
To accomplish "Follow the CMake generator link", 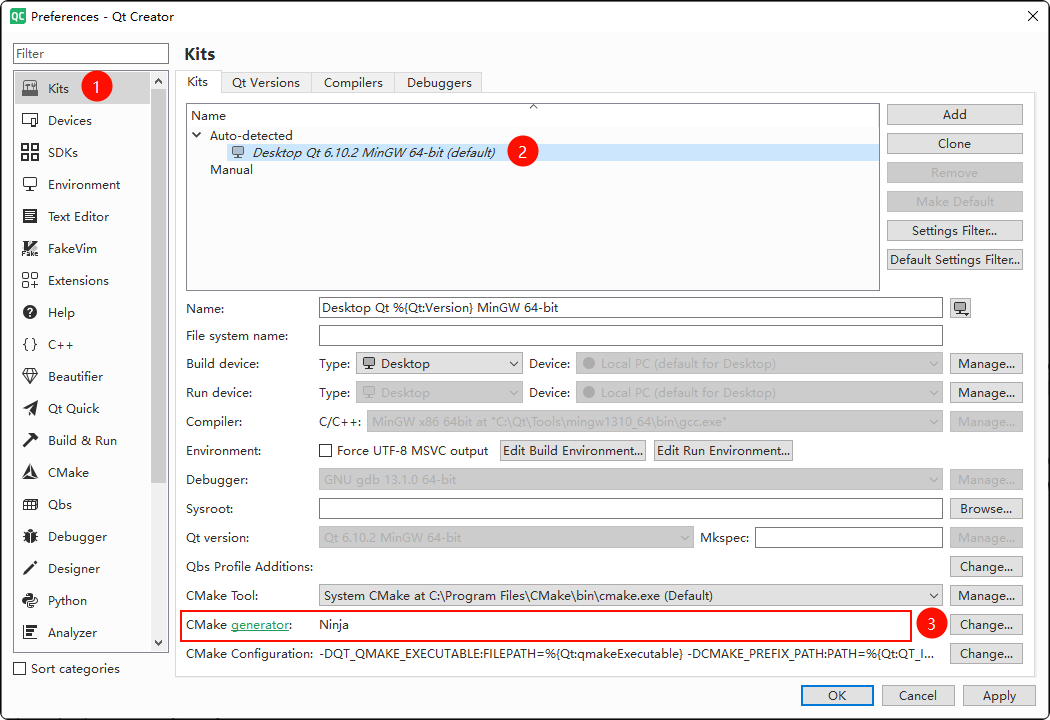I will [260, 625].
